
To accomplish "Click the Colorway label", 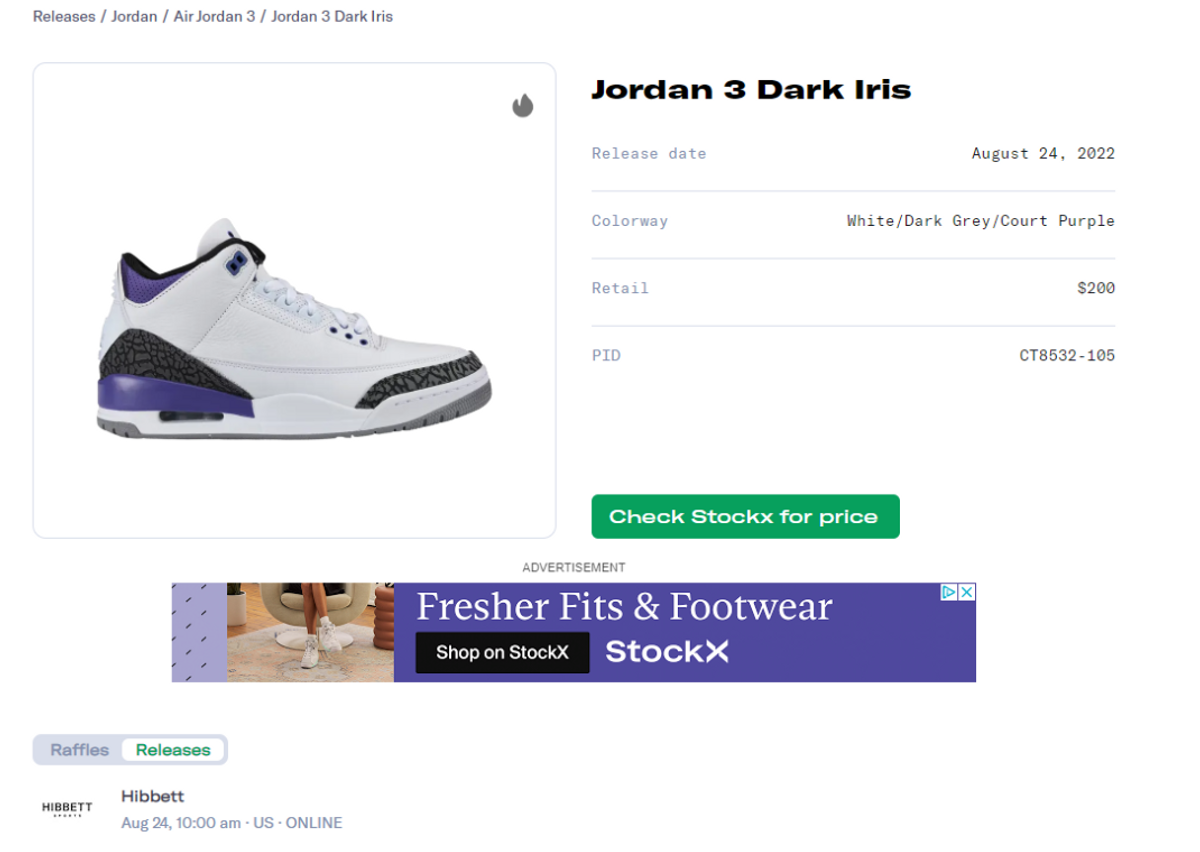I will [x=629, y=221].
